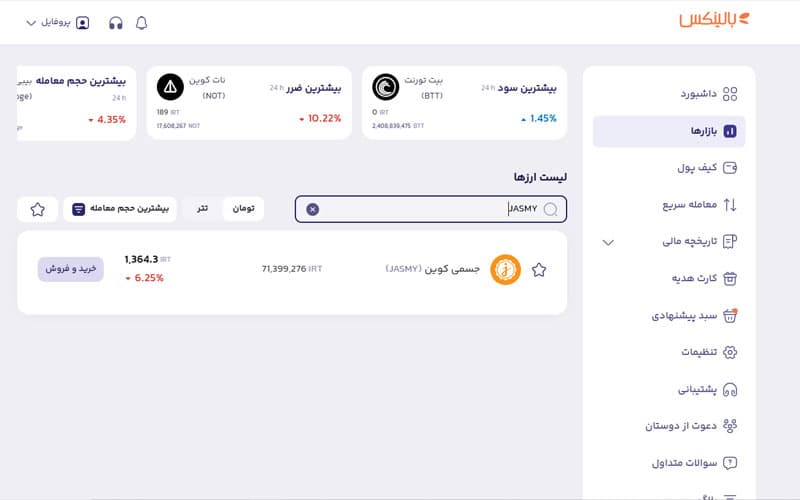The height and width of the screenshot is (500, 800).
Task: Click the buy and sell (خرید و فروش) button
Action: point(71,269)
